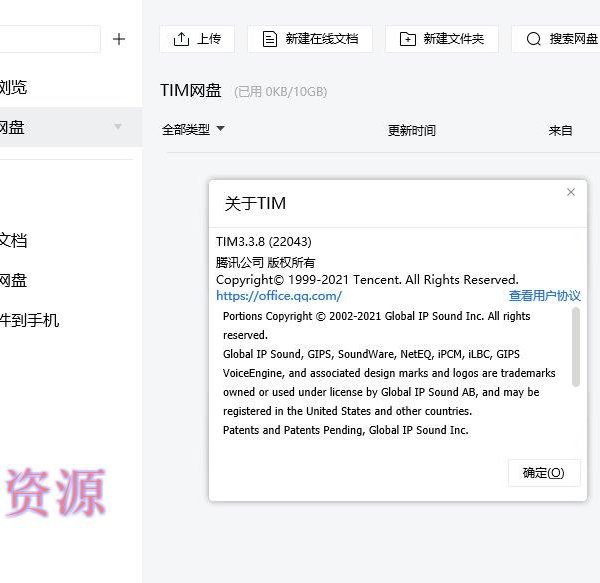Close the 关于TIM dialog with the X
This screenshot has height=583, width=600.
coord(571,192)
